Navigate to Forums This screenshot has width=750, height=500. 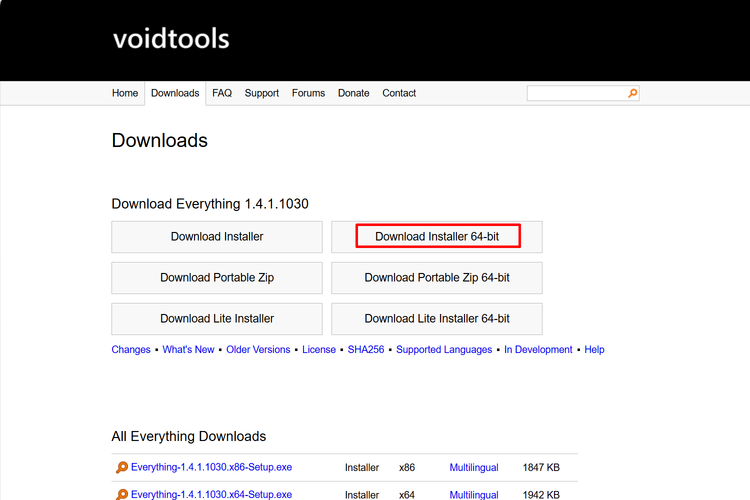308,93
